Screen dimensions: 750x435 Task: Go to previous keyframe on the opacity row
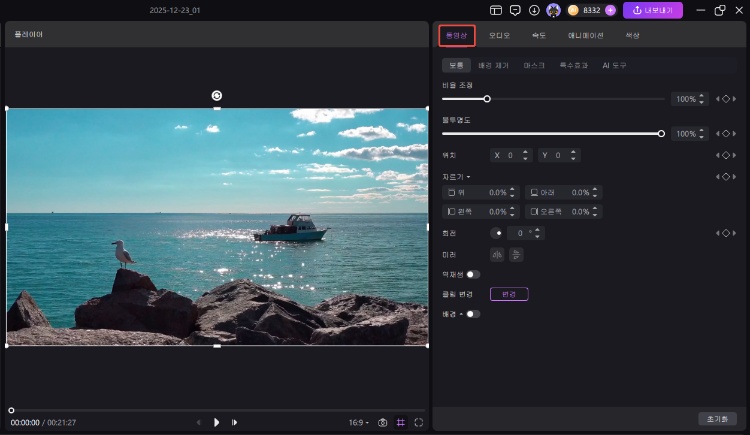click(x=717, y=134)
